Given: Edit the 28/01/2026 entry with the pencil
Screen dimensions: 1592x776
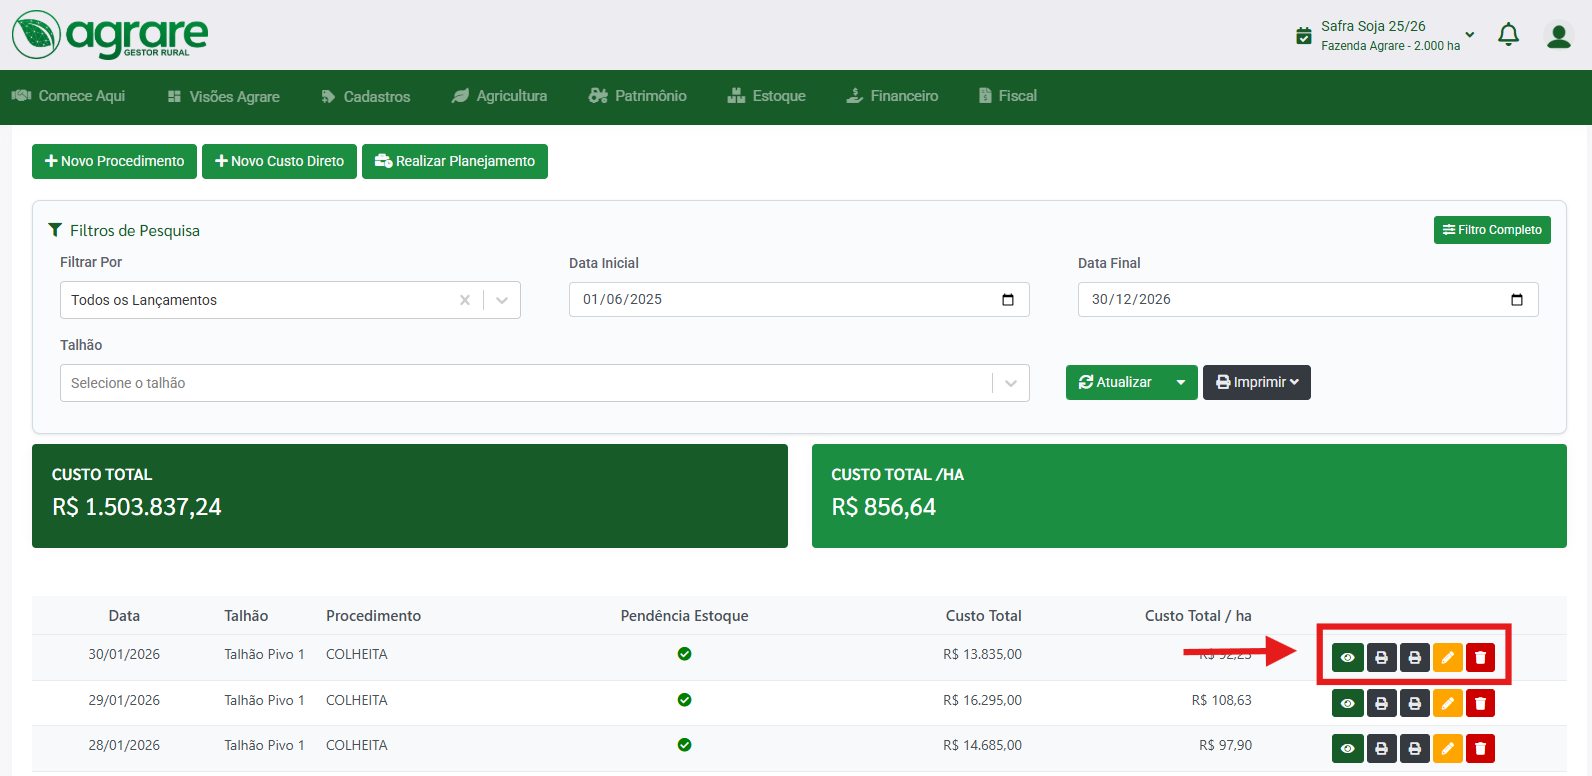Looking at the screenshot, I should (1447, 748).
